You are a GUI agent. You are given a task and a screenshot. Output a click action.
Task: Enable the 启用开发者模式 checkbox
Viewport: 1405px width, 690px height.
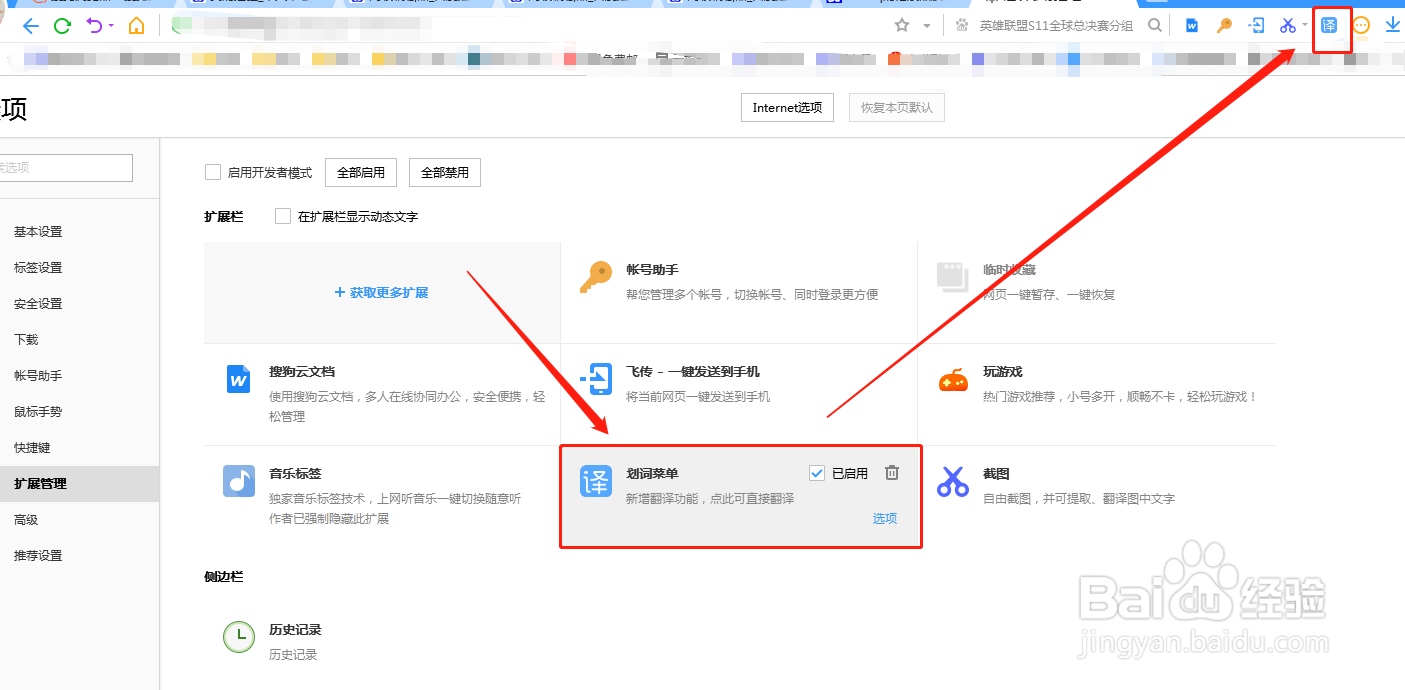[x=213, y=172]
